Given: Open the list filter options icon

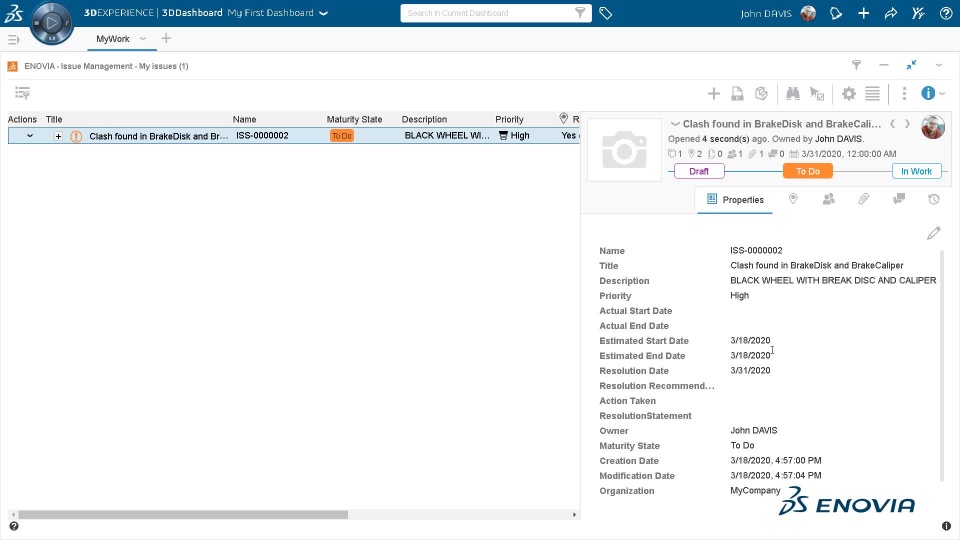Looking at the screenshot, I should coord(23,93).
